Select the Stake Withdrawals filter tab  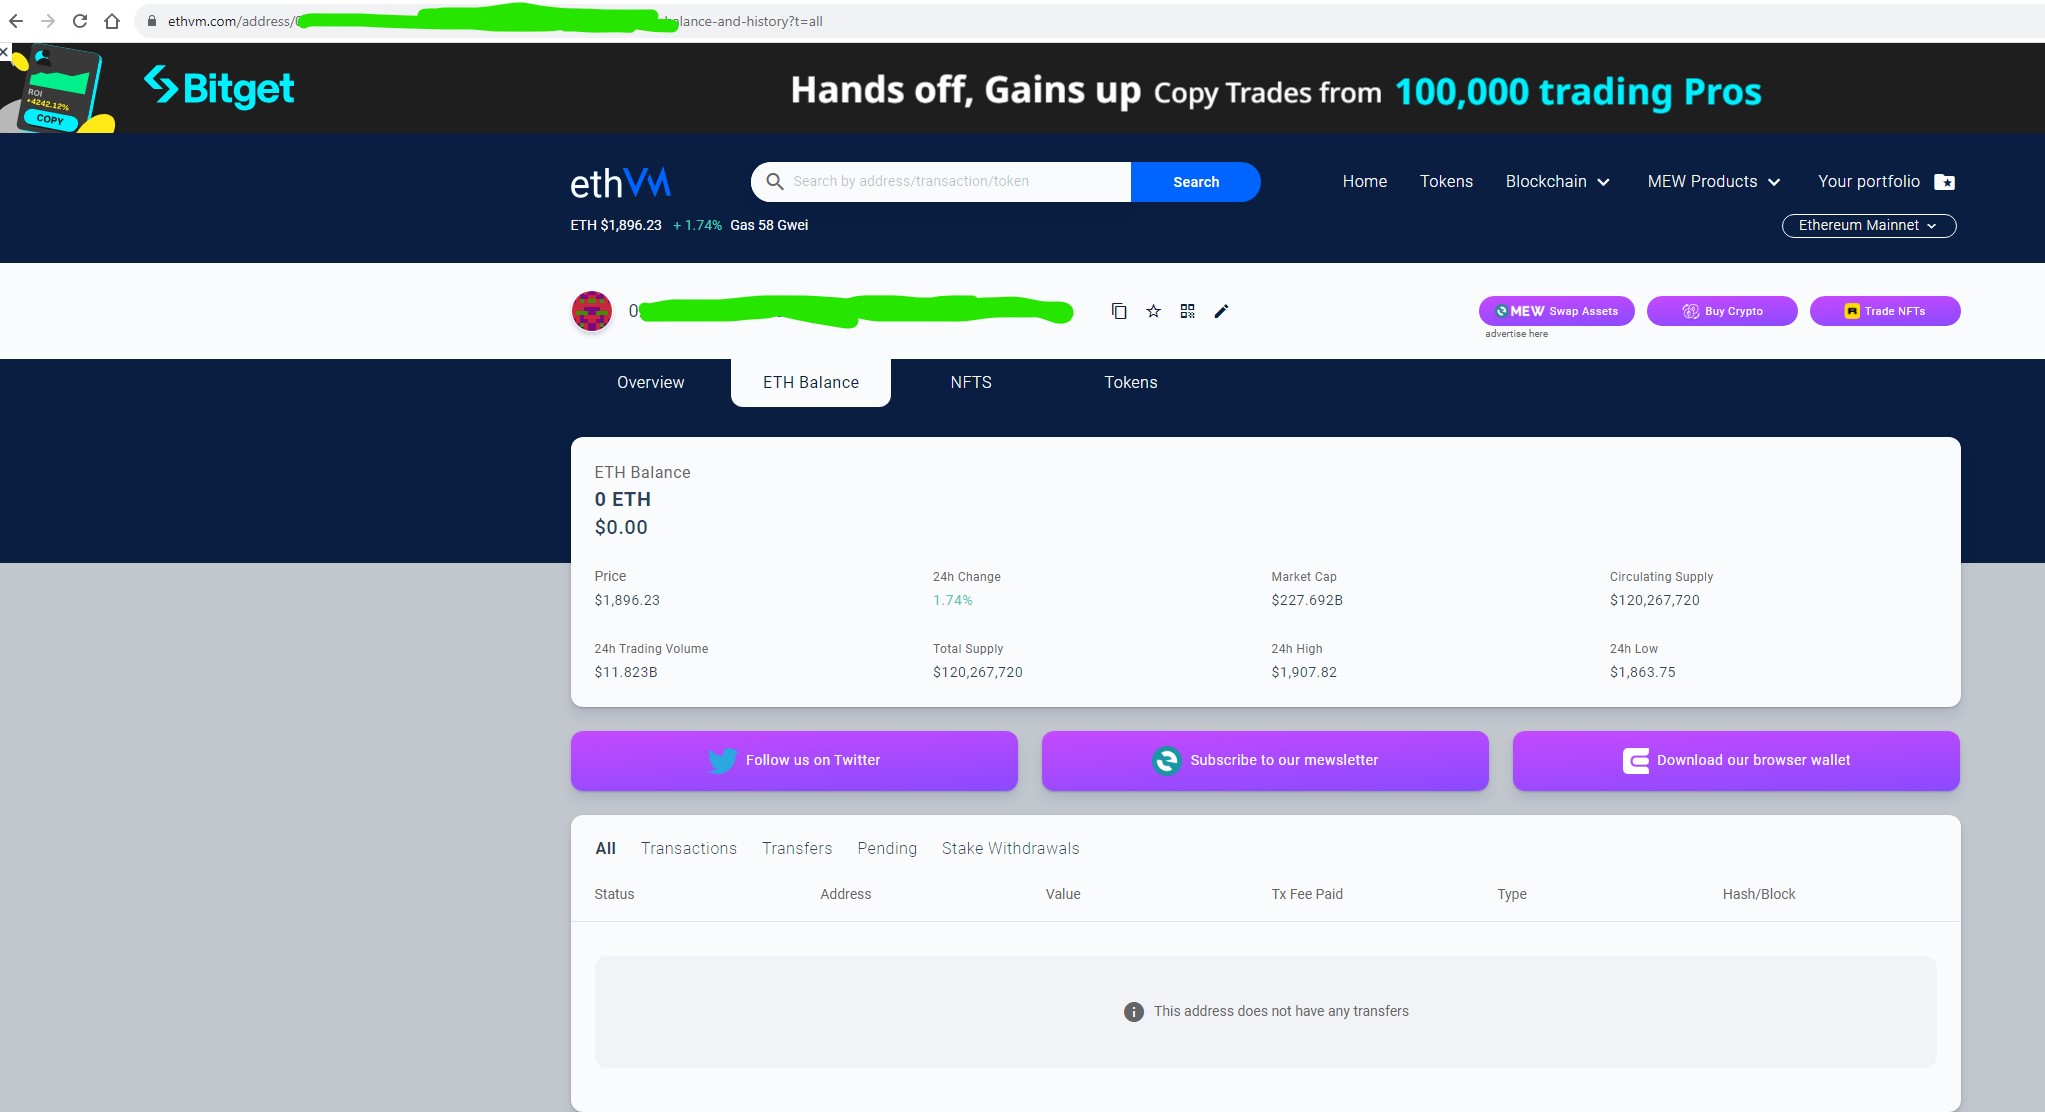pyautogui.click(x=1010, y=848)
